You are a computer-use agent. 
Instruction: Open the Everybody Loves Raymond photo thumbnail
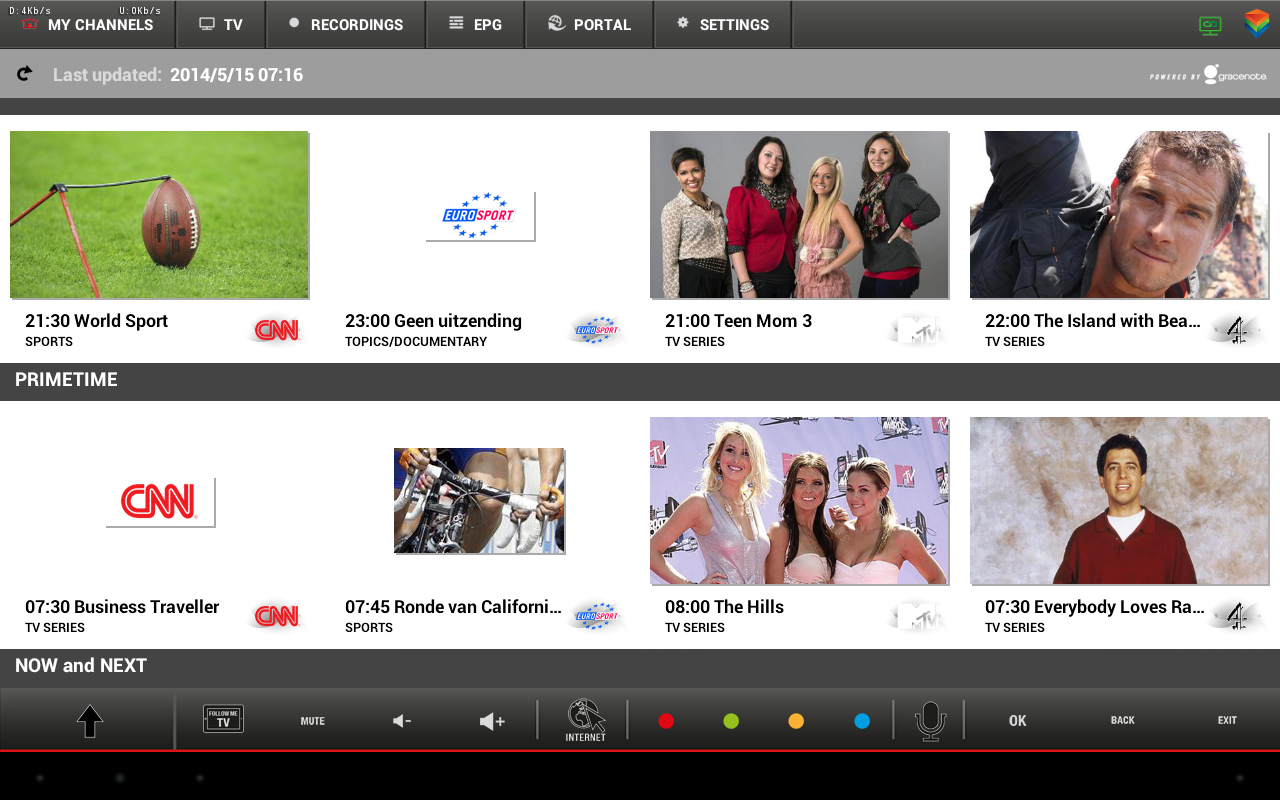tap(1119, 501)
